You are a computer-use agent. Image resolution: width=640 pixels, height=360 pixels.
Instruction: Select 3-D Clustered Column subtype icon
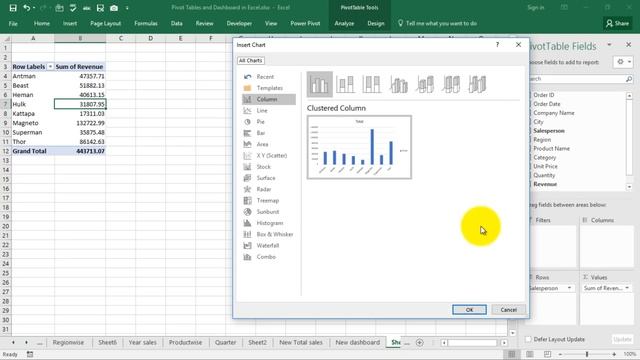point(398,84)
